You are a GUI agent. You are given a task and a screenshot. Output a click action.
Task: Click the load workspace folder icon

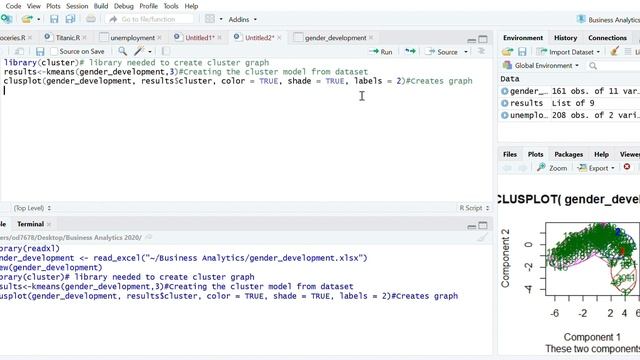[x=507, y=52]
